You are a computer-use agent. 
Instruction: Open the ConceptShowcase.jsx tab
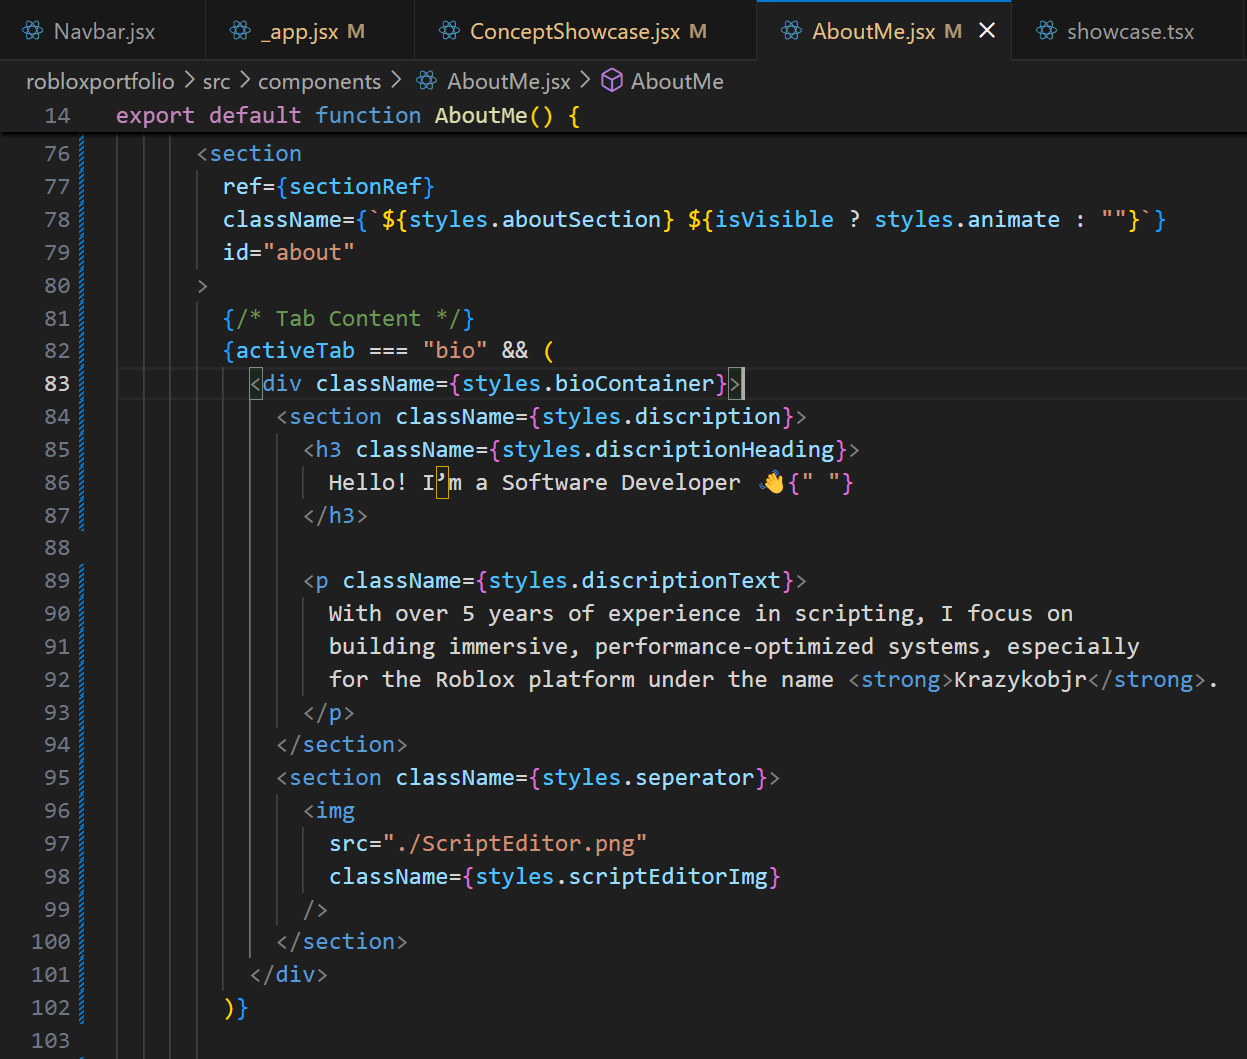click(x=574, y=31)
